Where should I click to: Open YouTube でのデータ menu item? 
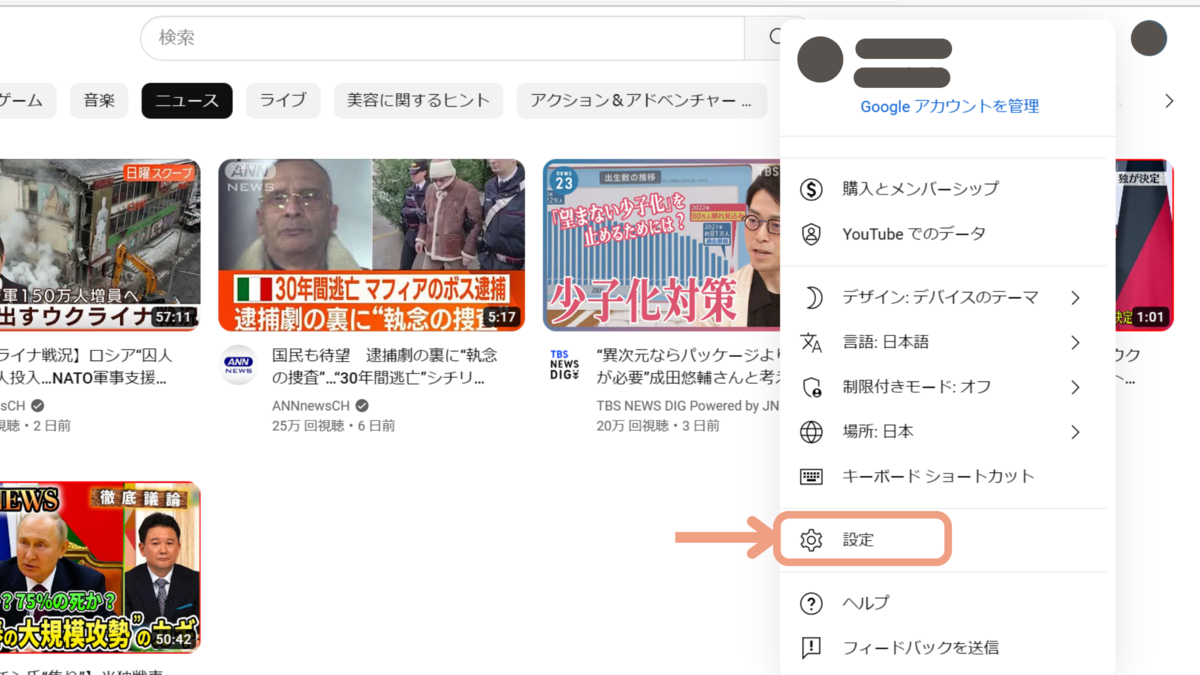[947, 233]
